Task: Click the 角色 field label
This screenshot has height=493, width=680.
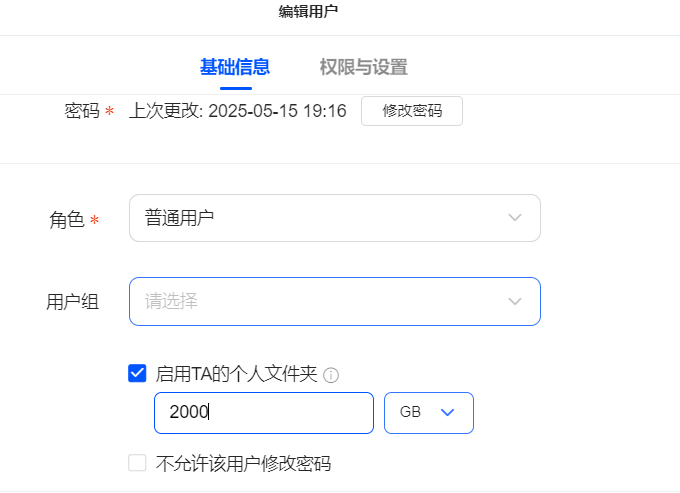Action: point(66,219)
